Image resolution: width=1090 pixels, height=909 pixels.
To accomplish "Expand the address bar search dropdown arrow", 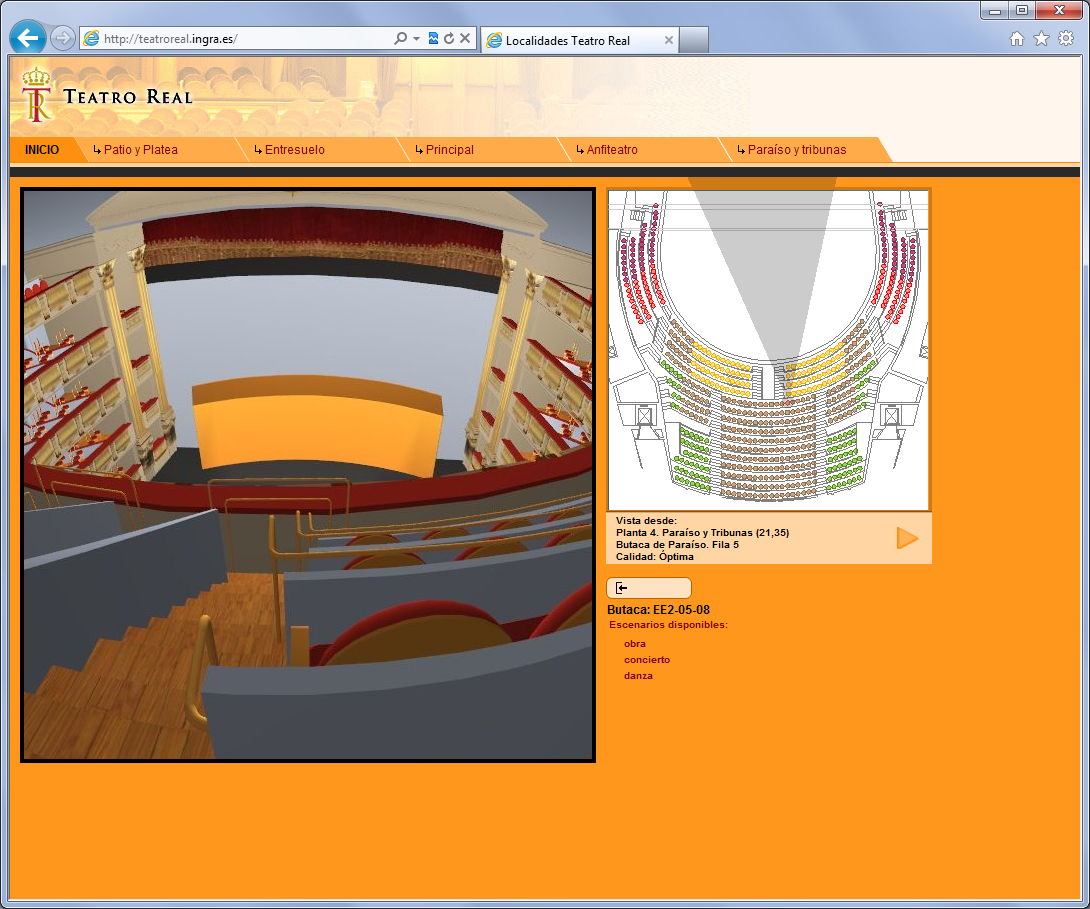I will (416, 39).
